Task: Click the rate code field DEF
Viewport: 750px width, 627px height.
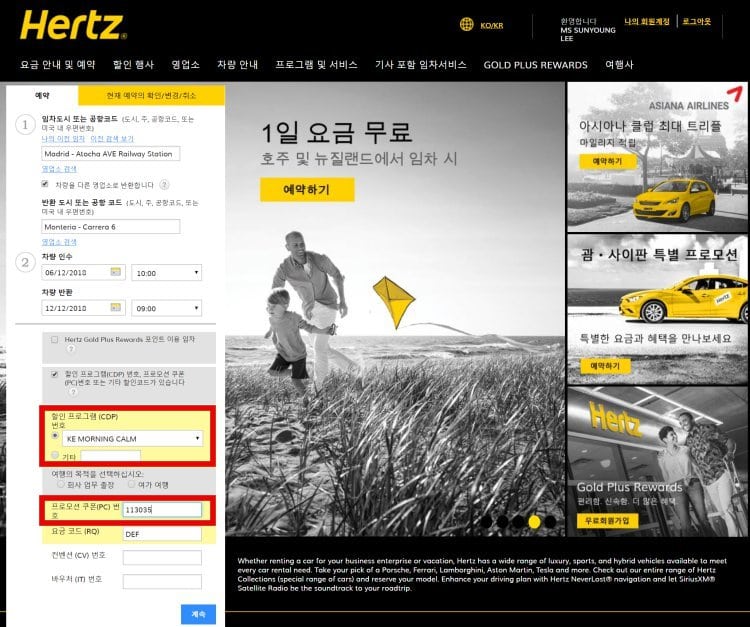Action: pyautogui.click(x=162, y=534)
